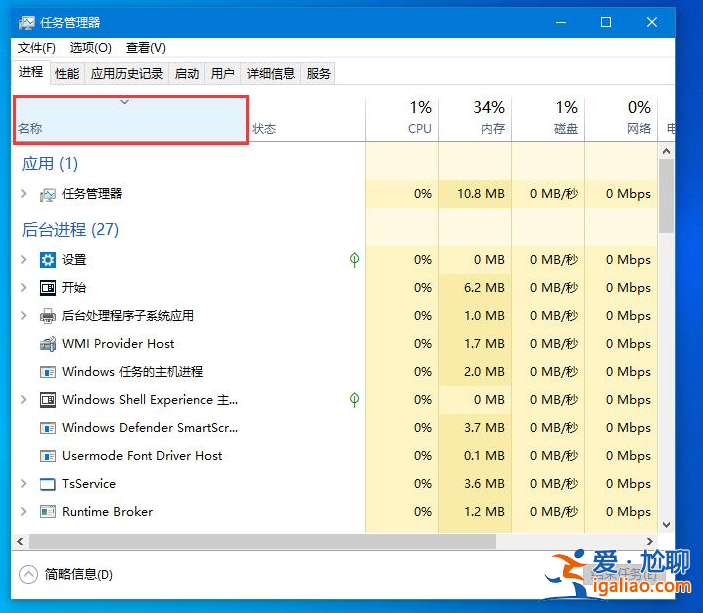Image resolution: width=703 pixels, height=613 pixels.
Task: Close the Task Manager window
Action: pyautogui.click(x=651, y=22)
